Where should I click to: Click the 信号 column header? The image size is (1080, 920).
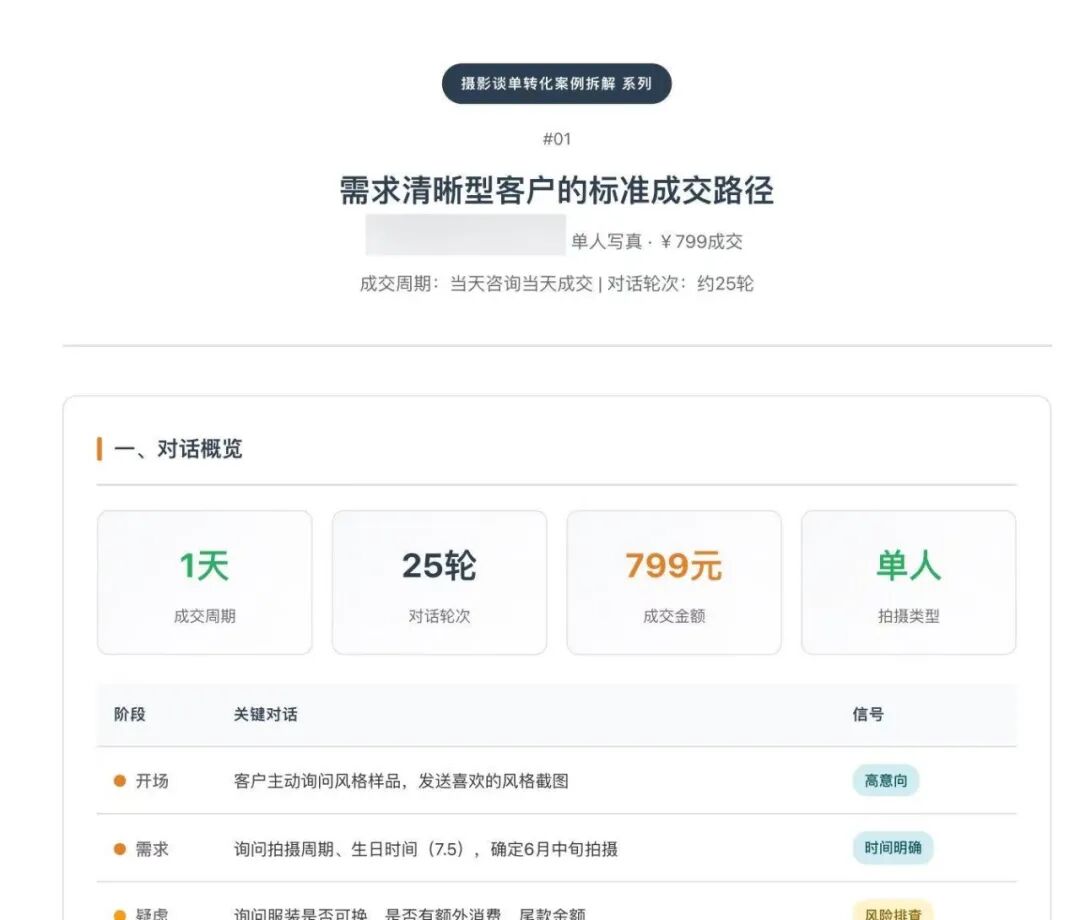[x=868, y=714]
